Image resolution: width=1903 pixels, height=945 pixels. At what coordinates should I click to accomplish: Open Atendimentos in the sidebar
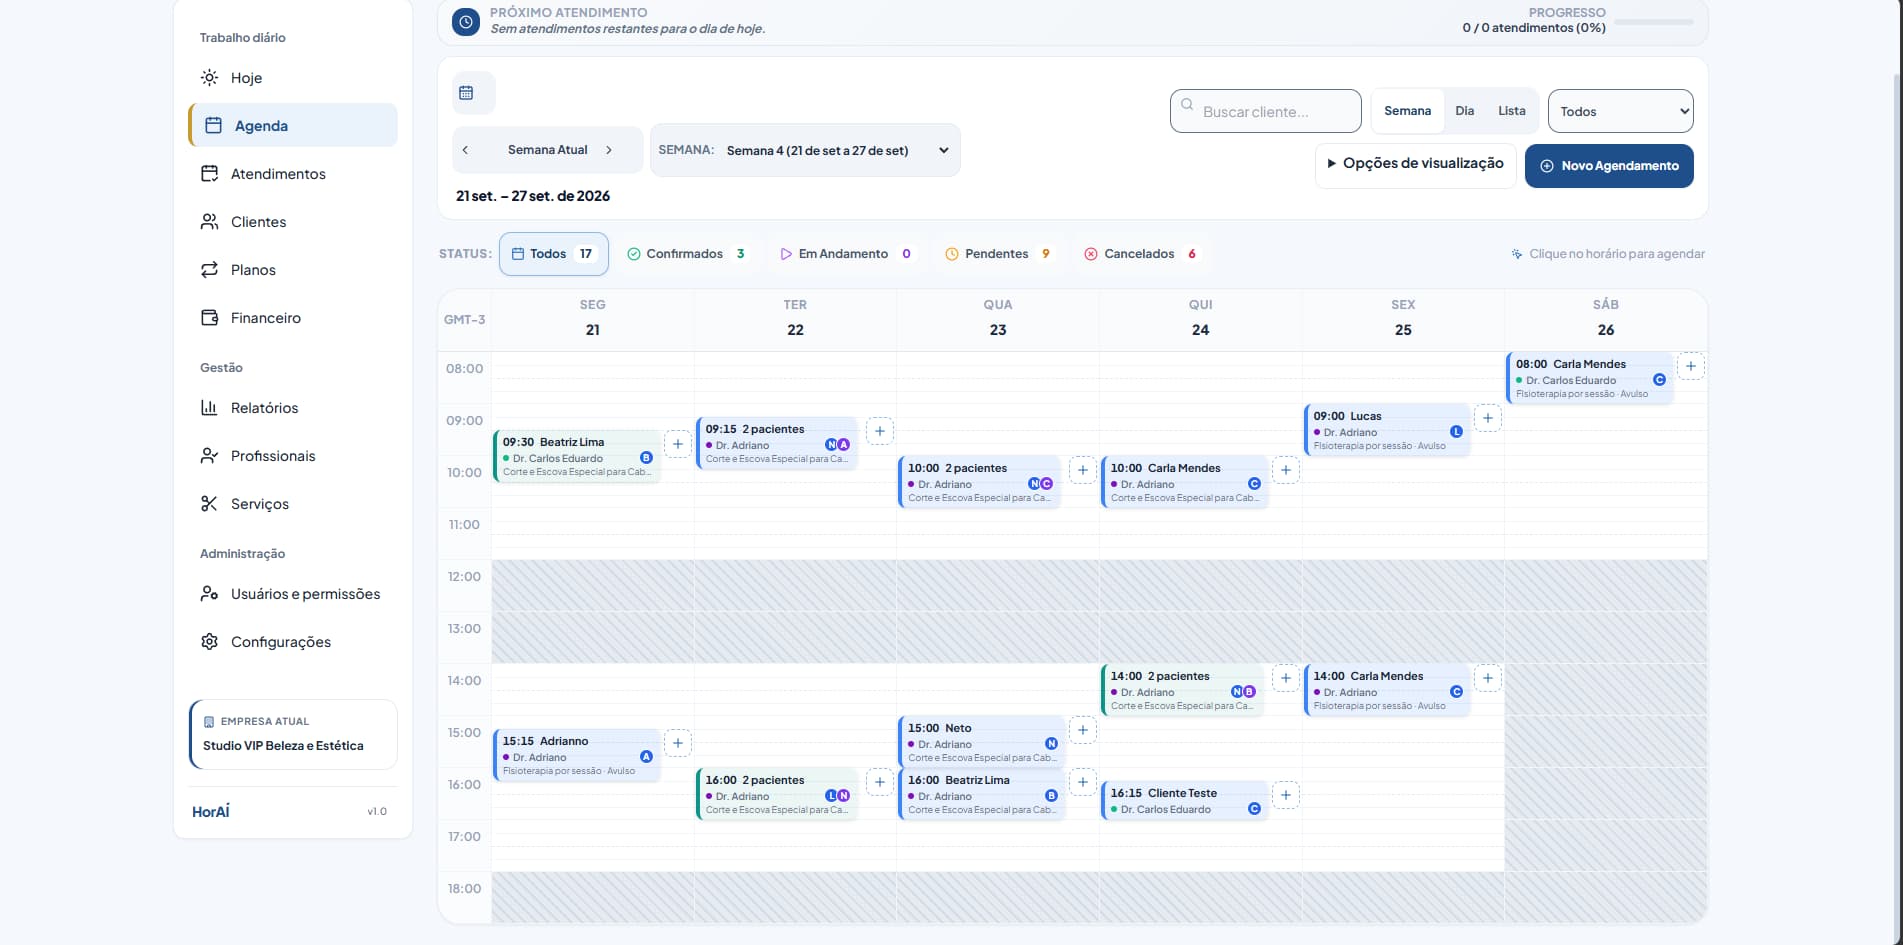(292, 174)
